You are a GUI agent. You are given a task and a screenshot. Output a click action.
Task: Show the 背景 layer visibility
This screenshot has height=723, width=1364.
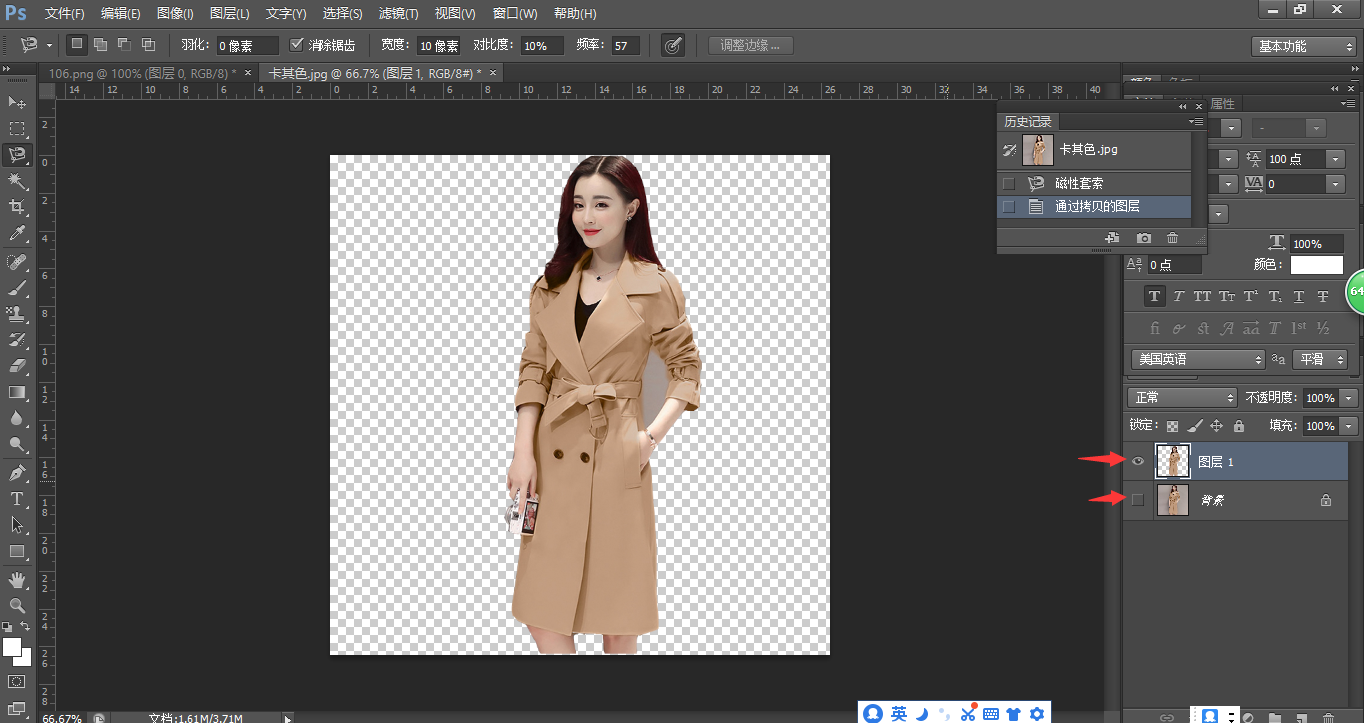pos(1138,500)
